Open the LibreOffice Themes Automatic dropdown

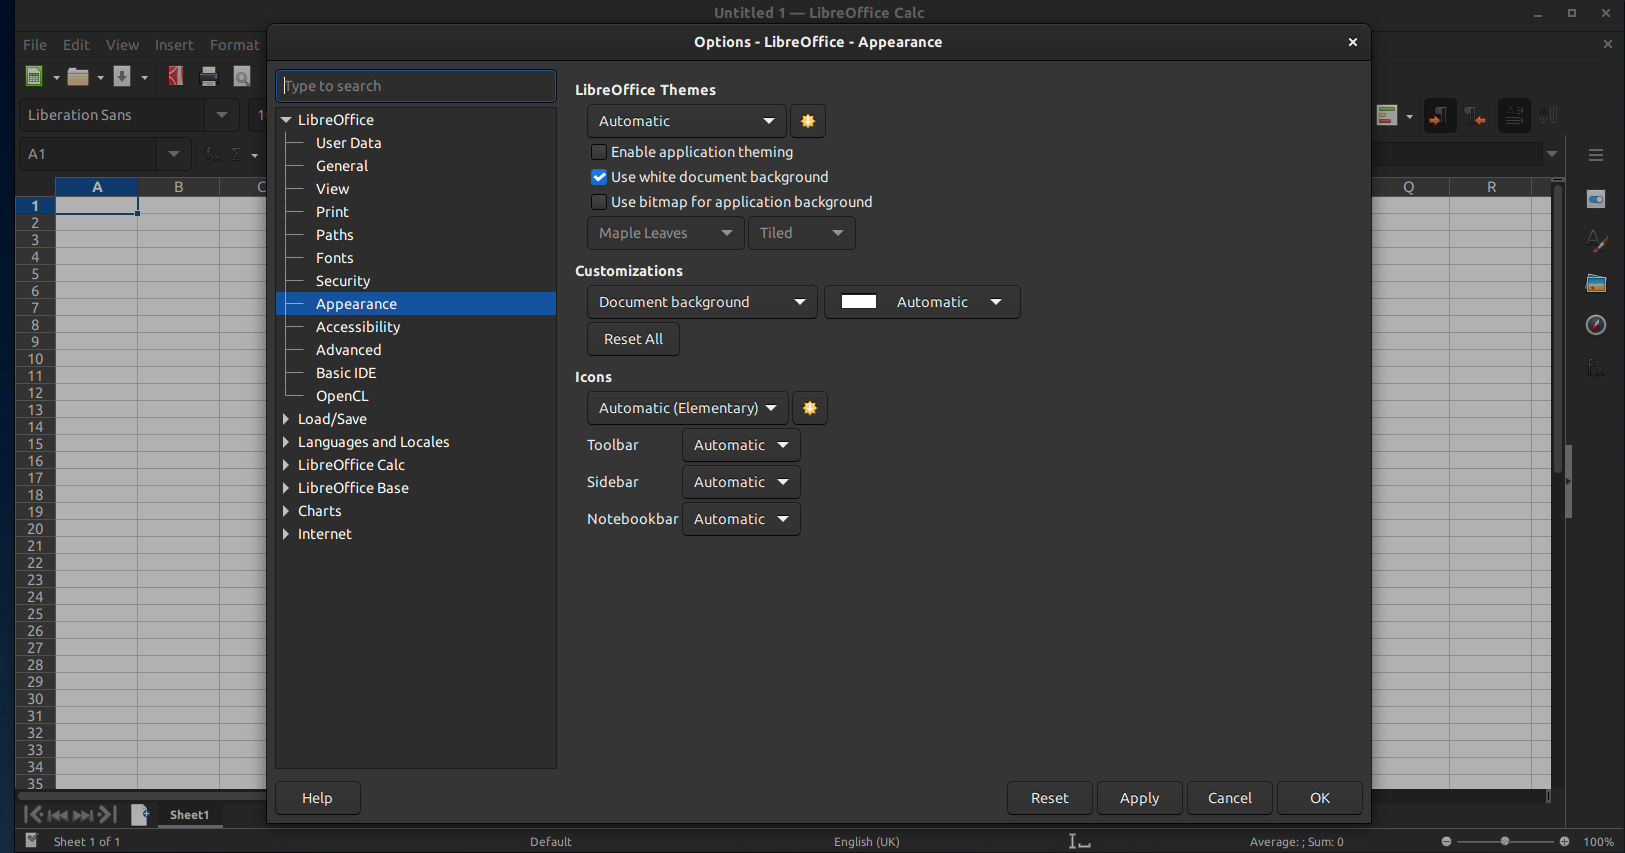pos(686,121)
